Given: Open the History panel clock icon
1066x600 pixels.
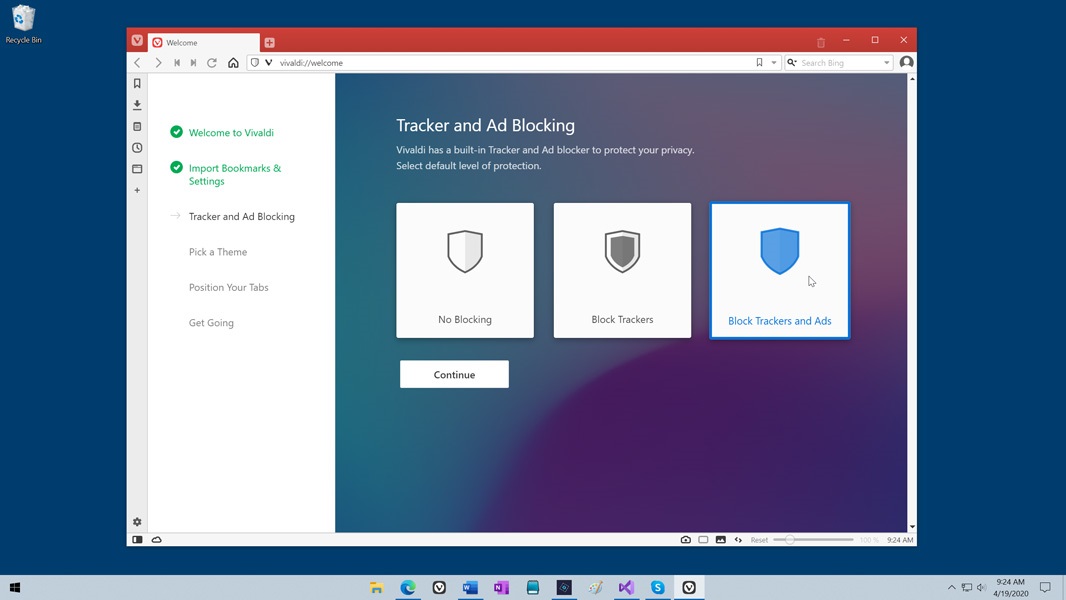Looking at the screenshot, I should [137, 148].
